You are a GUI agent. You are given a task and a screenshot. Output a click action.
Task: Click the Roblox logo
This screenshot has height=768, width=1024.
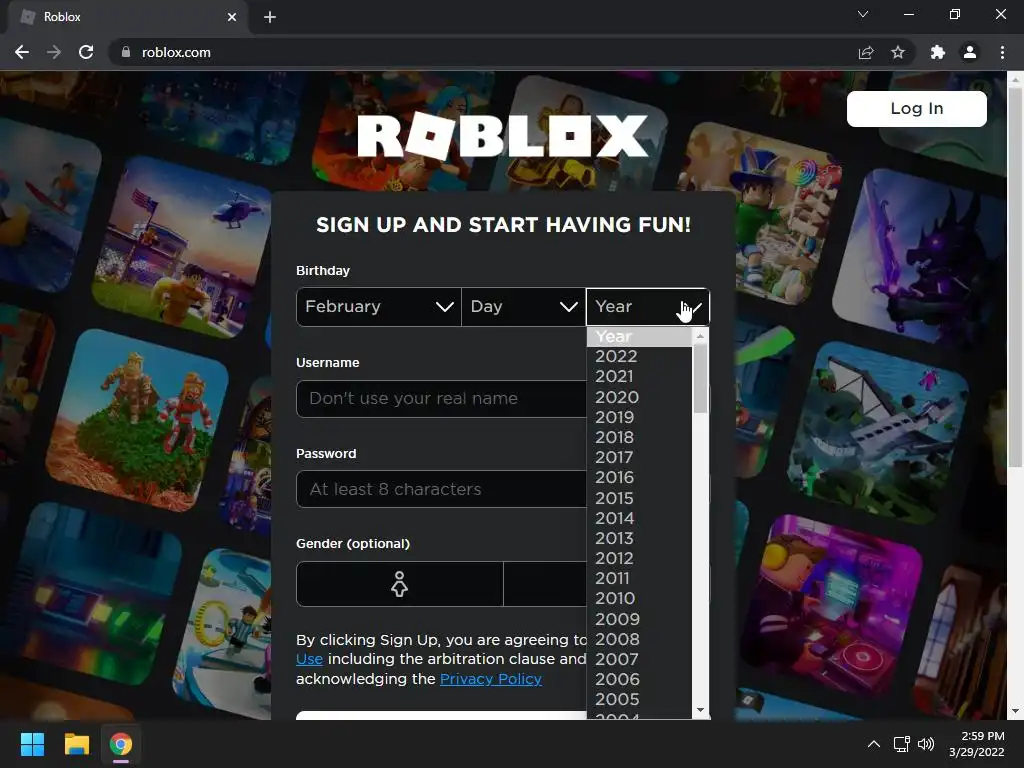point(503,136)
